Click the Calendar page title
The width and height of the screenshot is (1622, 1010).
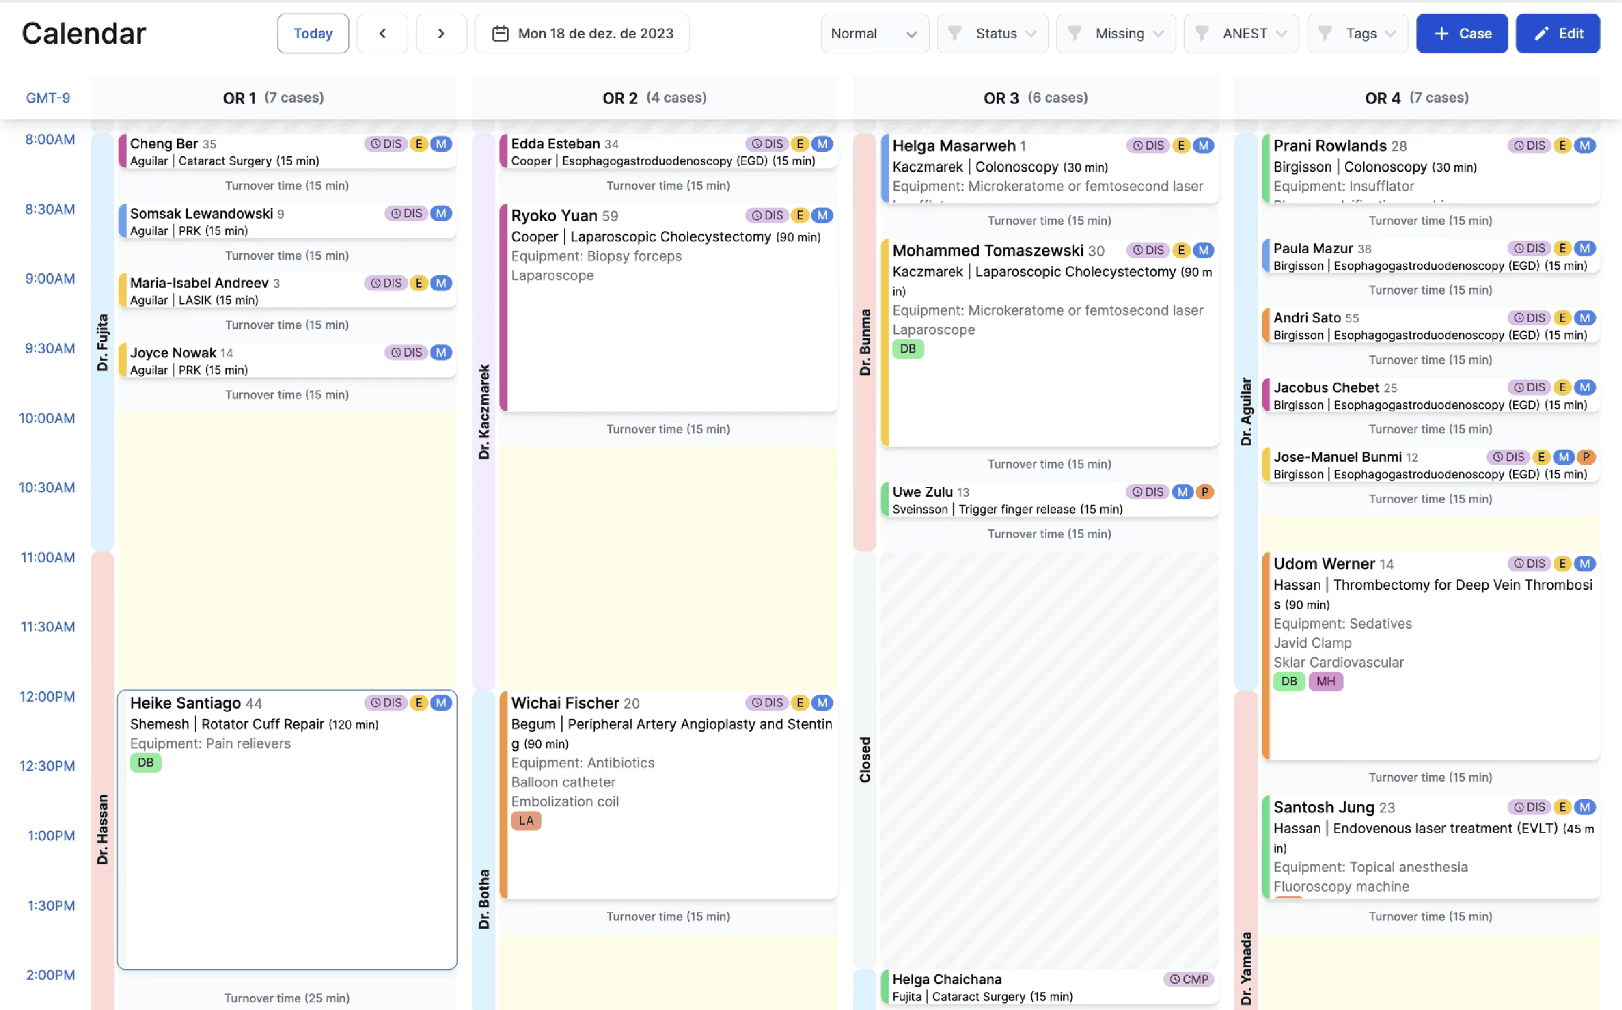pos(84,33)
